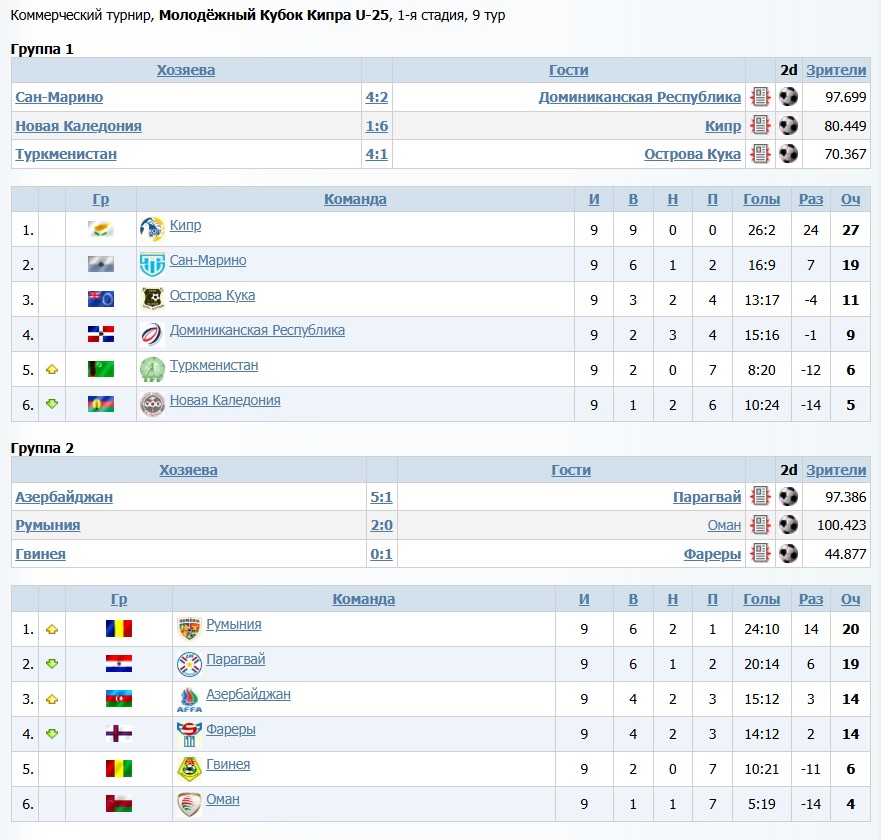Click Румыния flag in Group 2 table
Image resolution: width=881 pixels, height=840 pixels.
119,629
